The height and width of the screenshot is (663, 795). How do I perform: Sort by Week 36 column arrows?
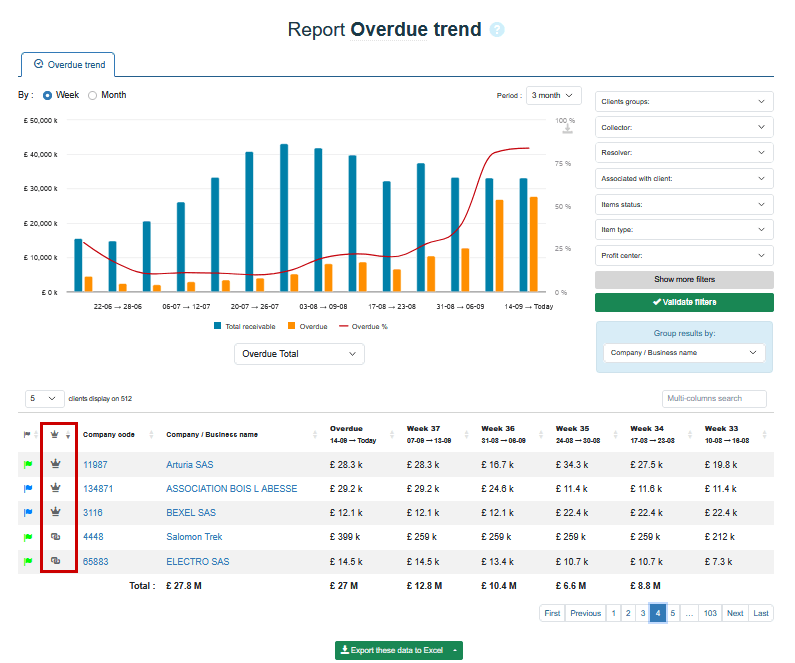(541, 434)
